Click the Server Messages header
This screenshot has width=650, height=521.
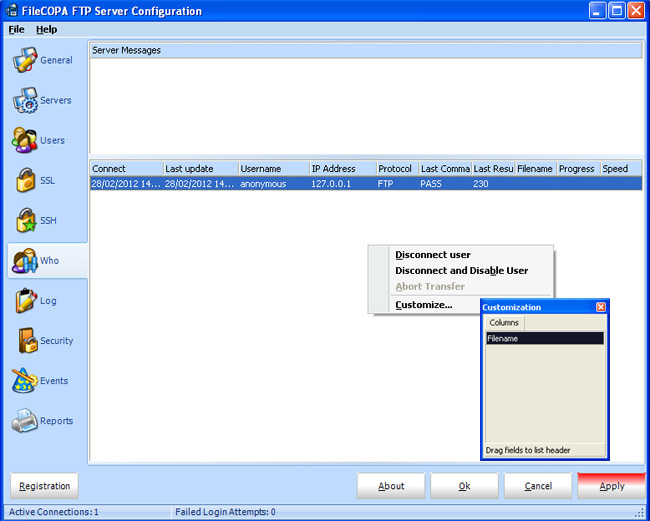(366, 51)
